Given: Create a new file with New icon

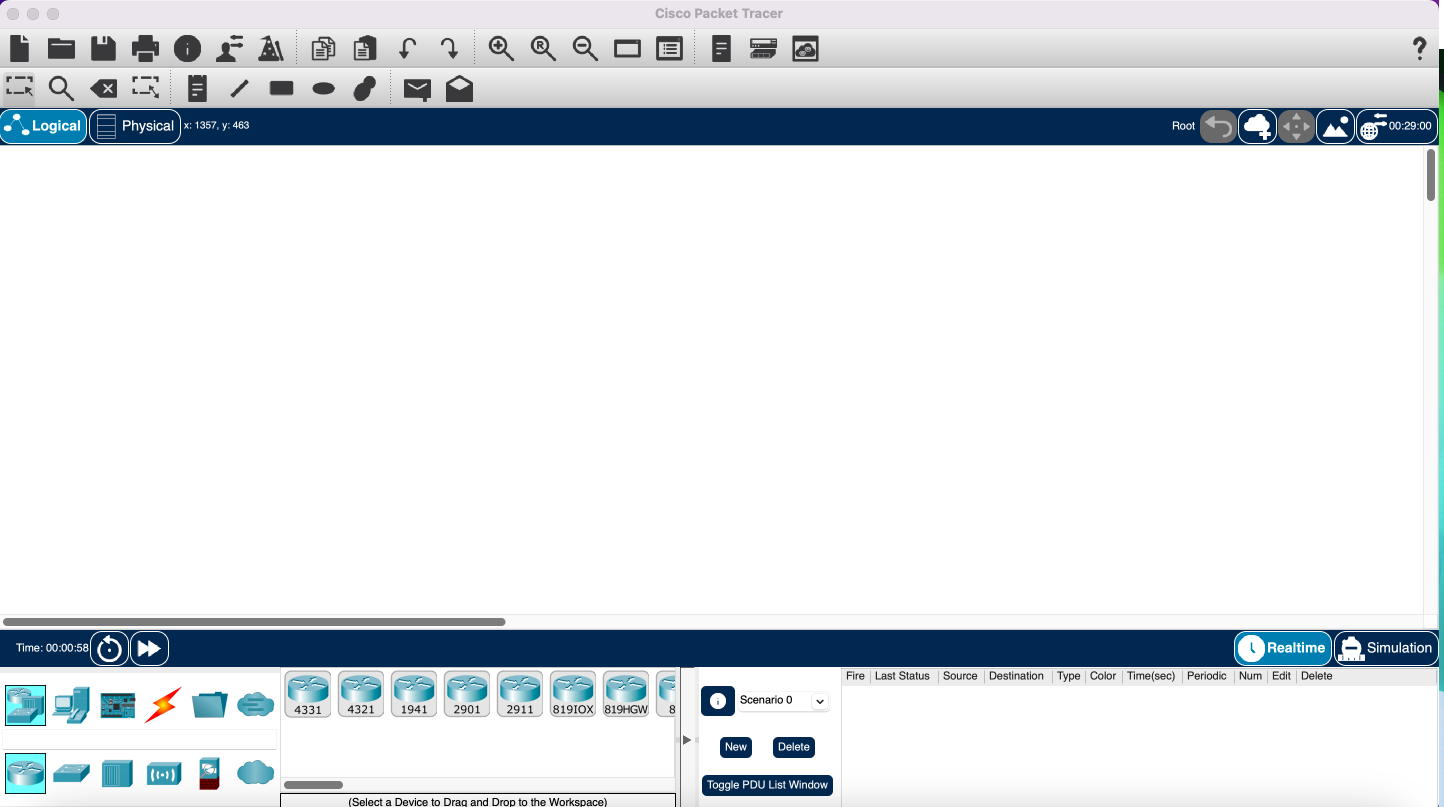Looking at the screenshot, I should coord(20,48).
